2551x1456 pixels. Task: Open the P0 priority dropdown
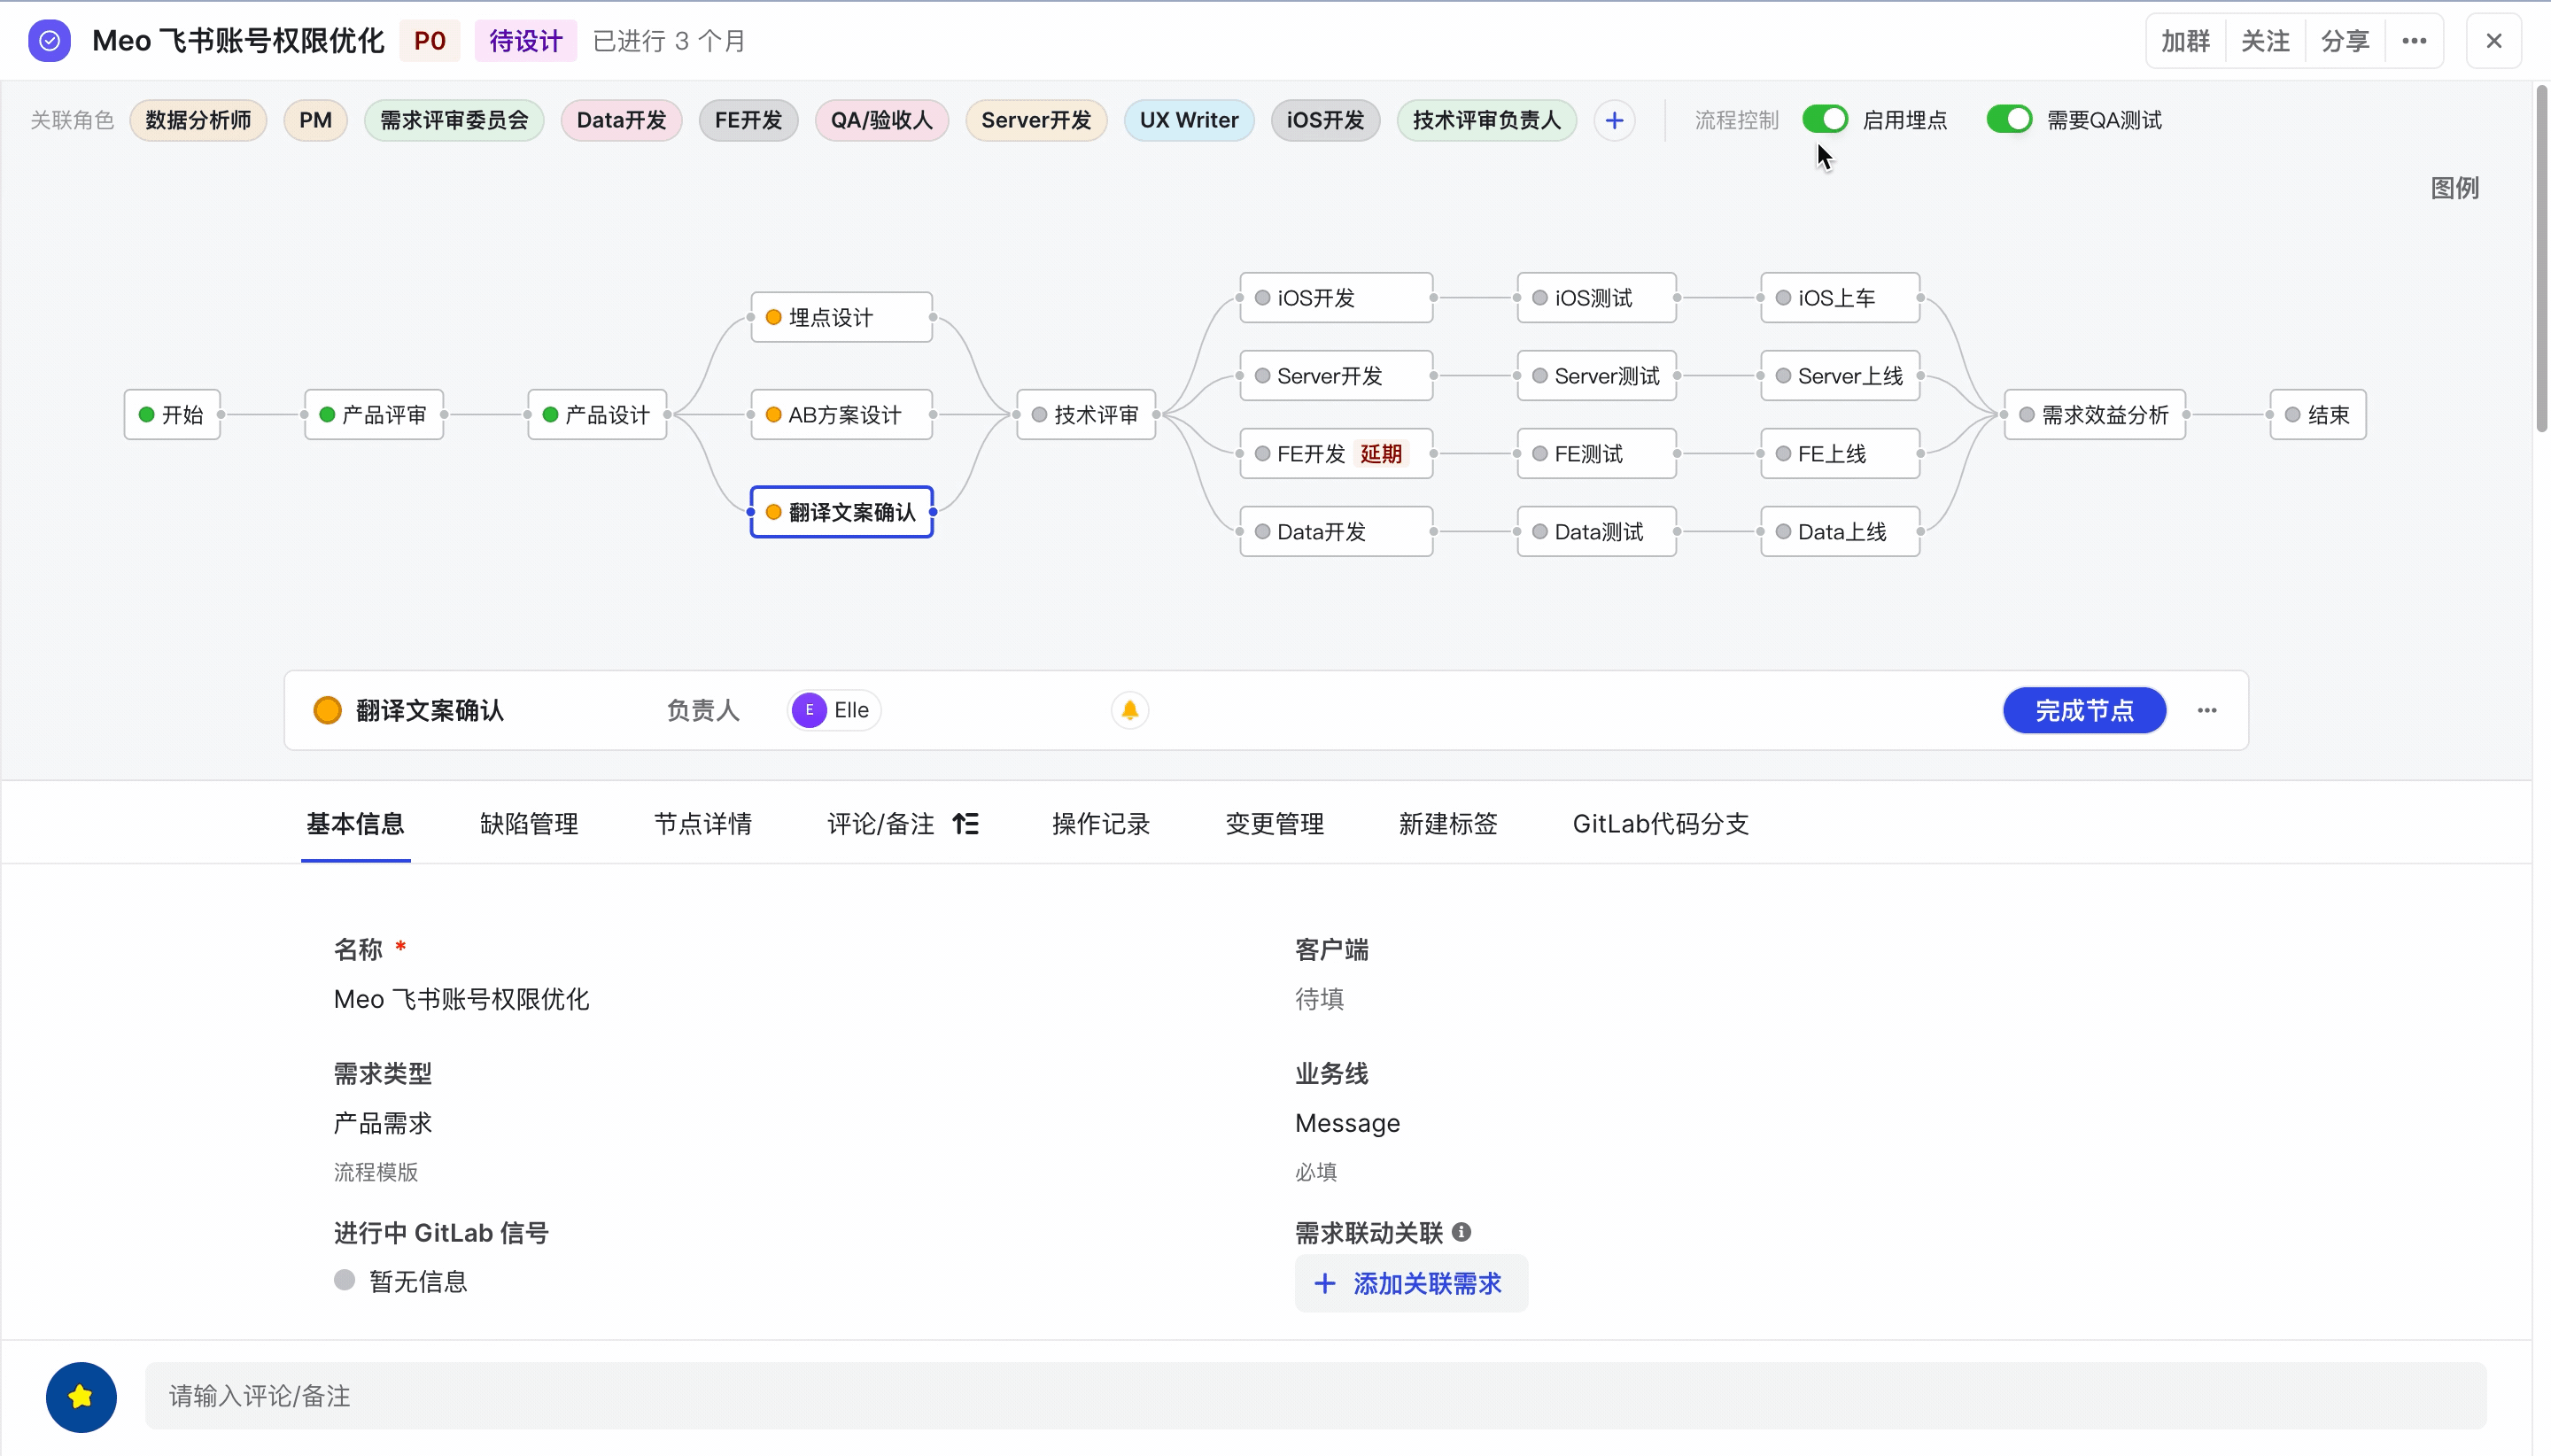tap(429, 41)
